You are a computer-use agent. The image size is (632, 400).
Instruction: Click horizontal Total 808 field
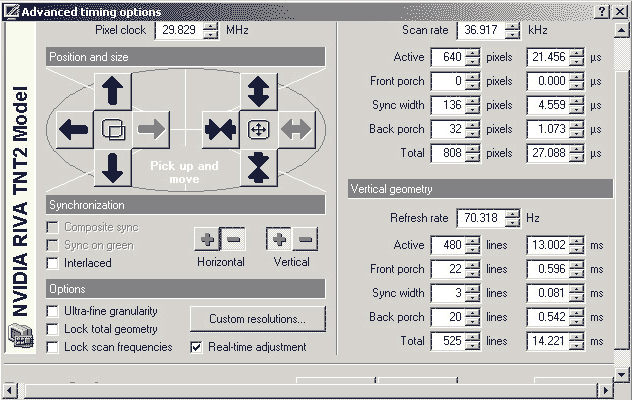[x=449, y=153]
